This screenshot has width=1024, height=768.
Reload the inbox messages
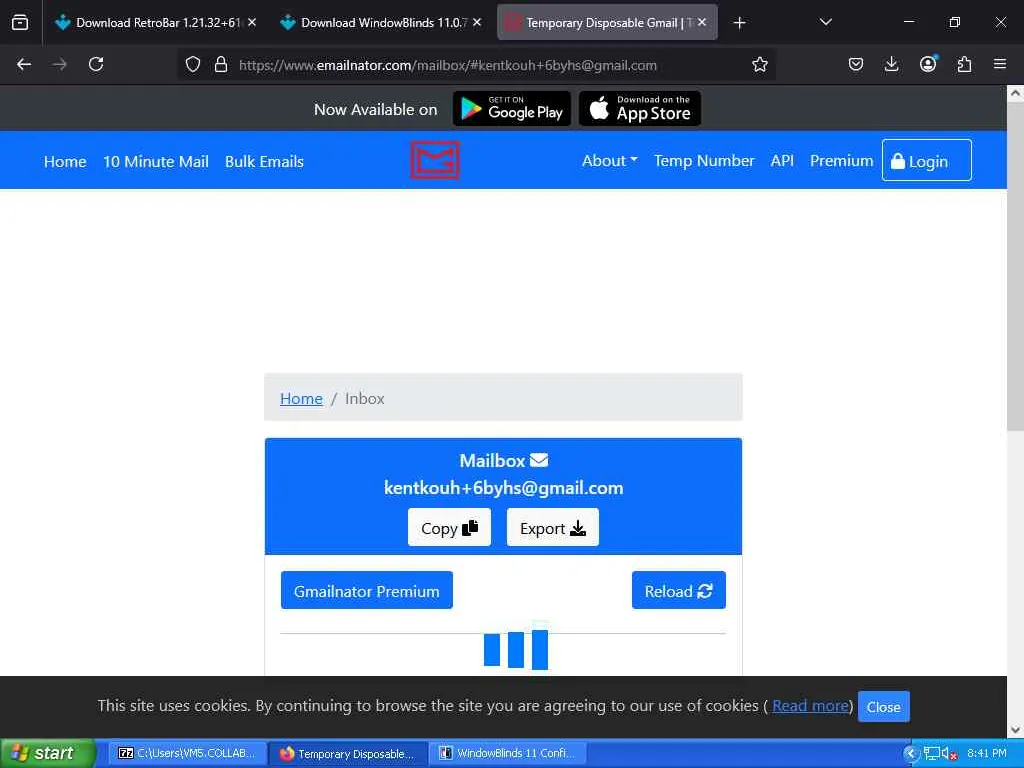[x=679, y=590]
